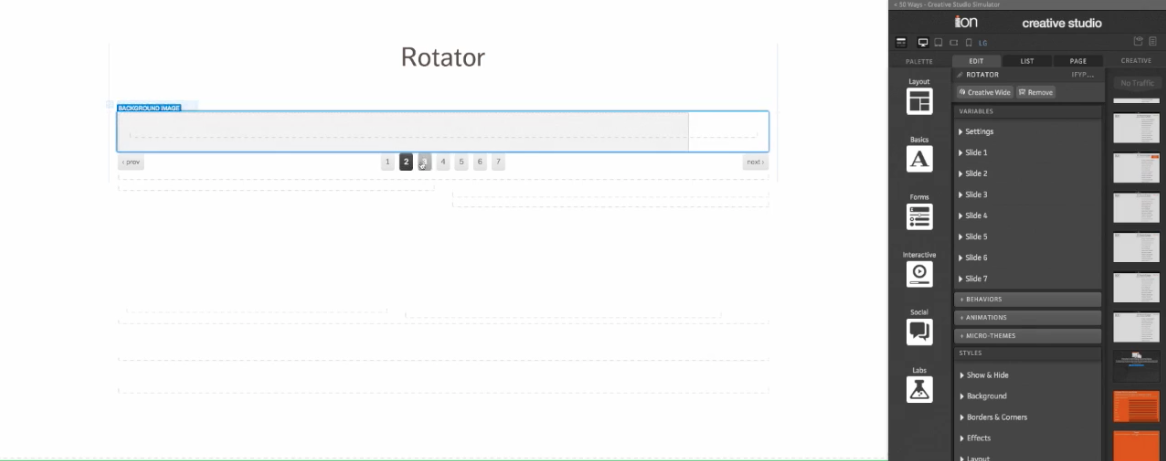Image resolution: width=1166 pixels, height=461 pixels.
Task: Switch to the Page tab
Action: [x=1077, y=61]
